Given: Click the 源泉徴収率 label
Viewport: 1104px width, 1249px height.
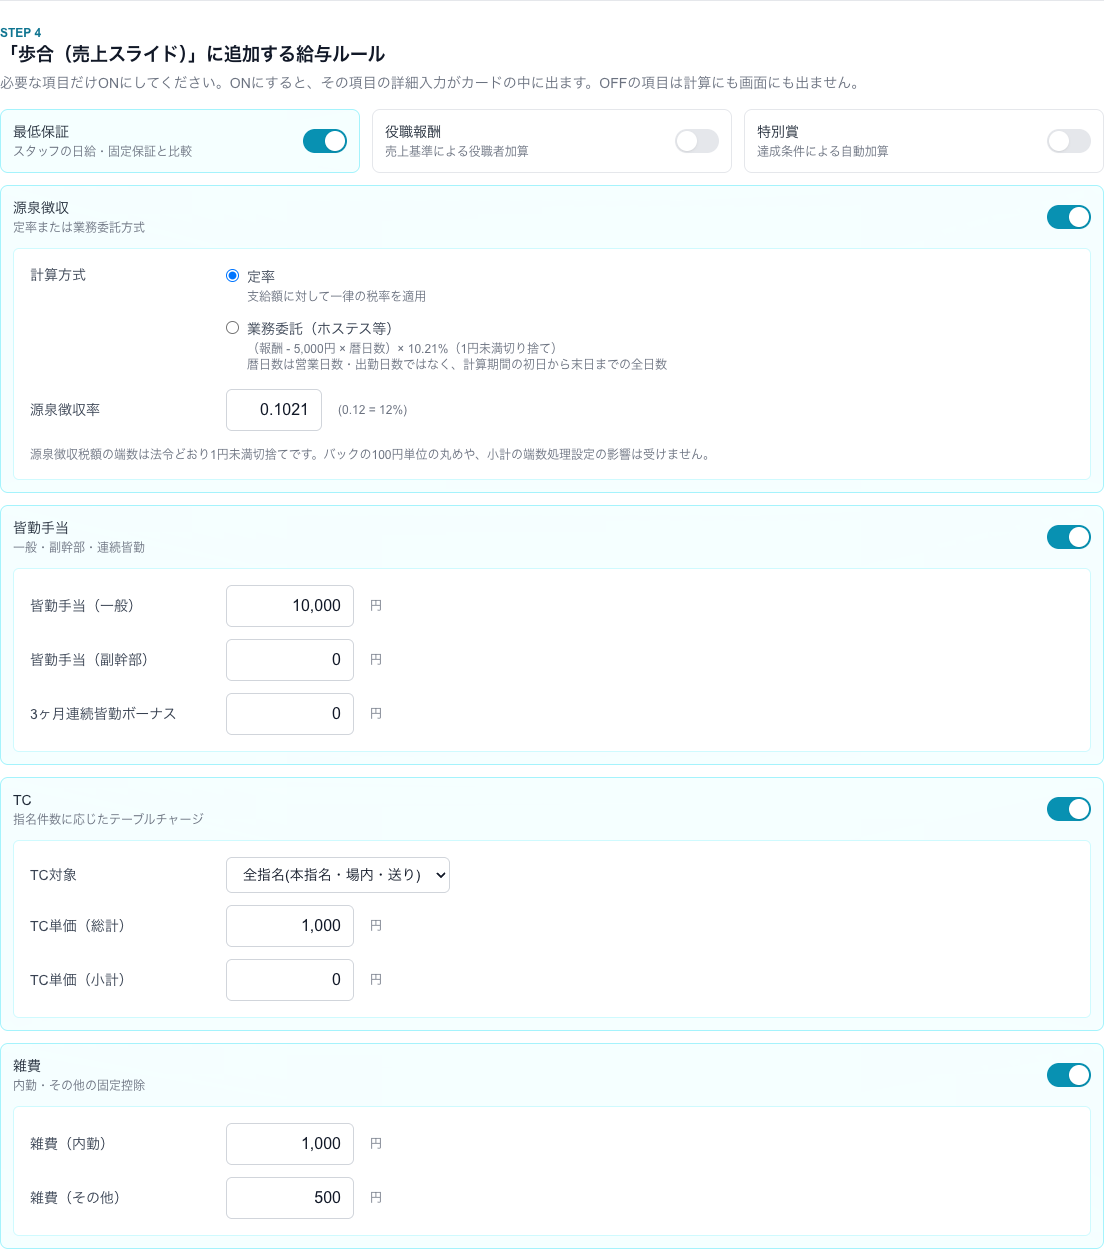Looking at the screenshot, I should point(65,410).
